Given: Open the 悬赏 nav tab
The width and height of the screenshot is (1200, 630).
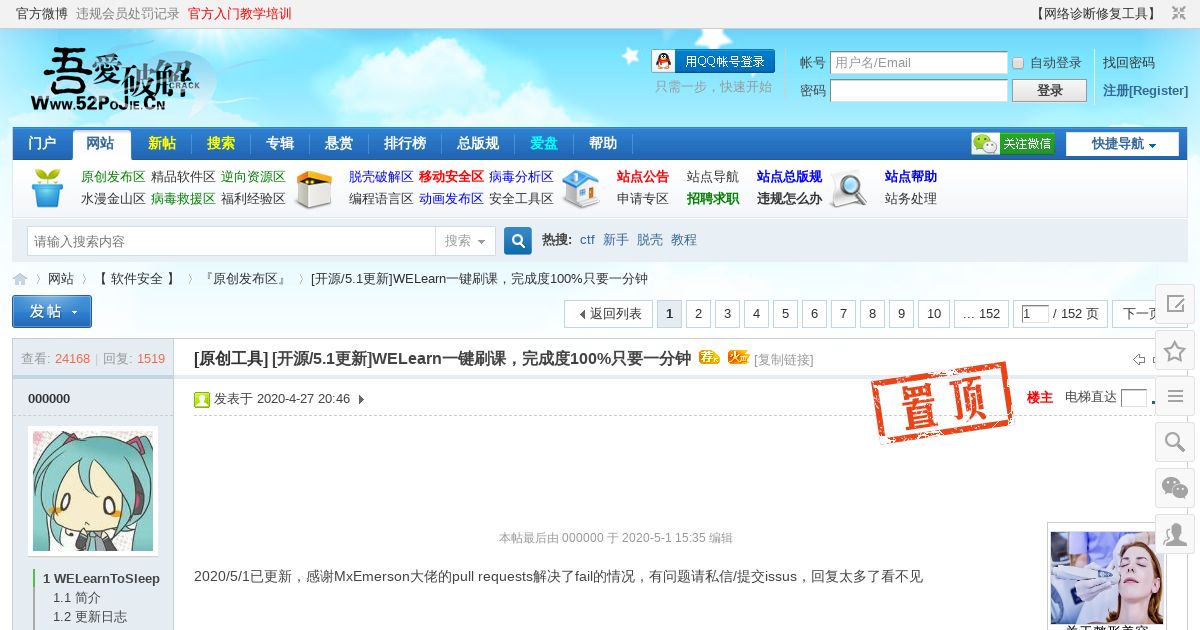Looking at the screenshot, I should pyautogui.click(x=339, y=143).
